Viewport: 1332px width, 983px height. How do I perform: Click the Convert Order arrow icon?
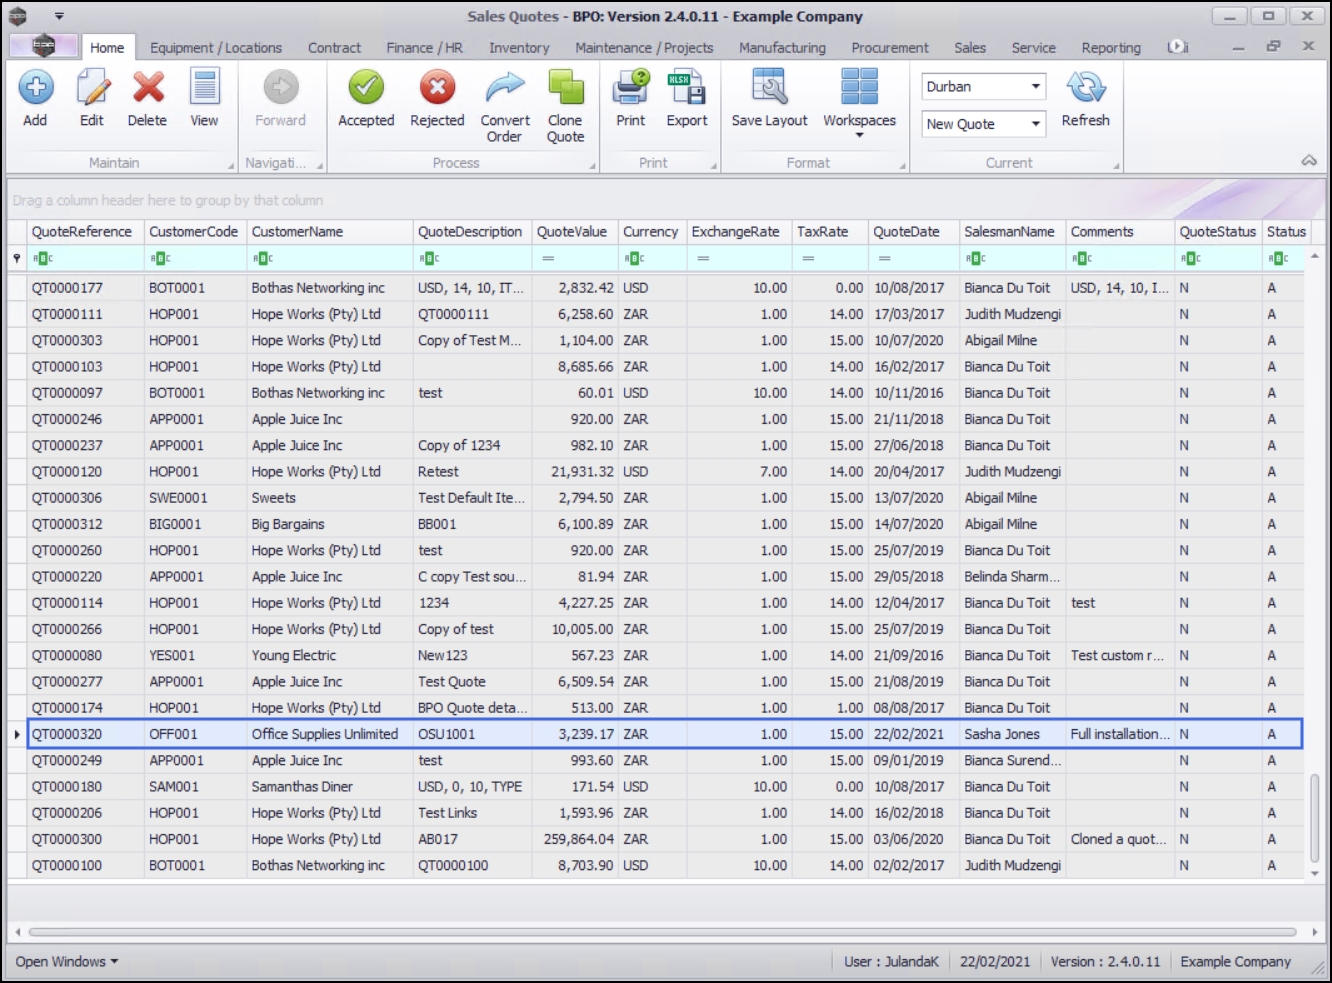coord(505,88)
